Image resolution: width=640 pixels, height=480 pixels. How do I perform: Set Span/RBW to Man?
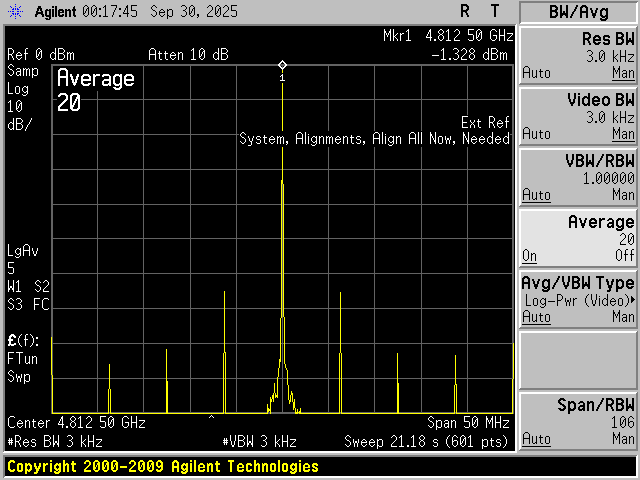[x=623, y=439]
